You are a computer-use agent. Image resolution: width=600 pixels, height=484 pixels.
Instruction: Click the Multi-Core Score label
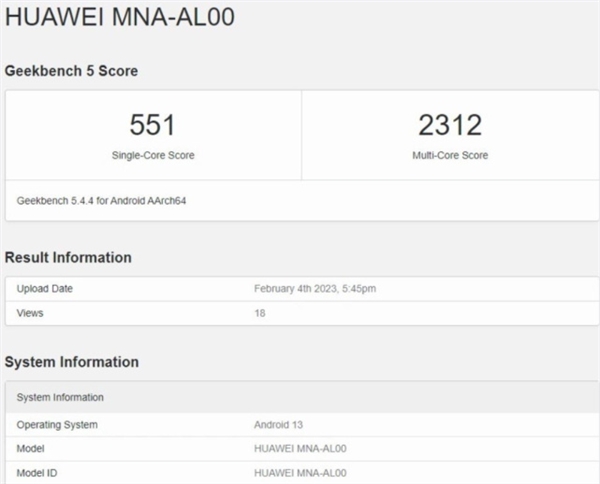coord(449,156)
